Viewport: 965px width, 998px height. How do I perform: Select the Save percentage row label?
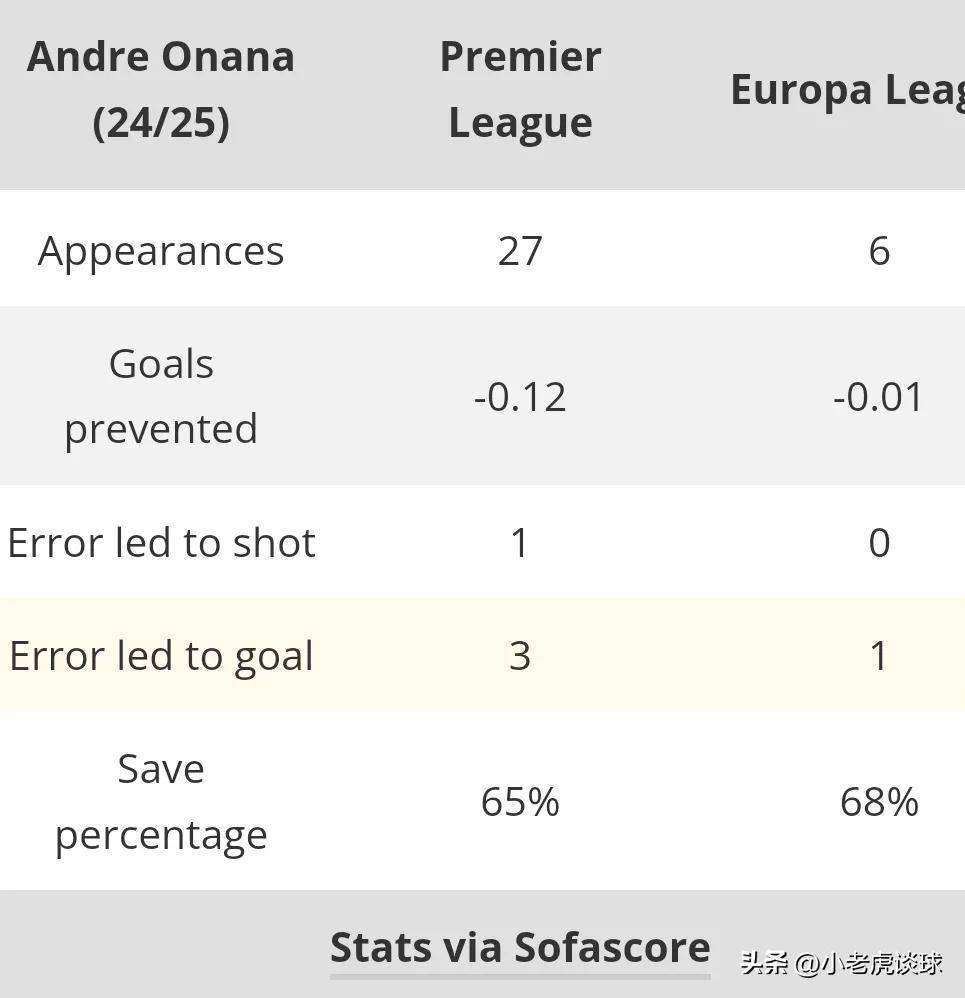161,803
